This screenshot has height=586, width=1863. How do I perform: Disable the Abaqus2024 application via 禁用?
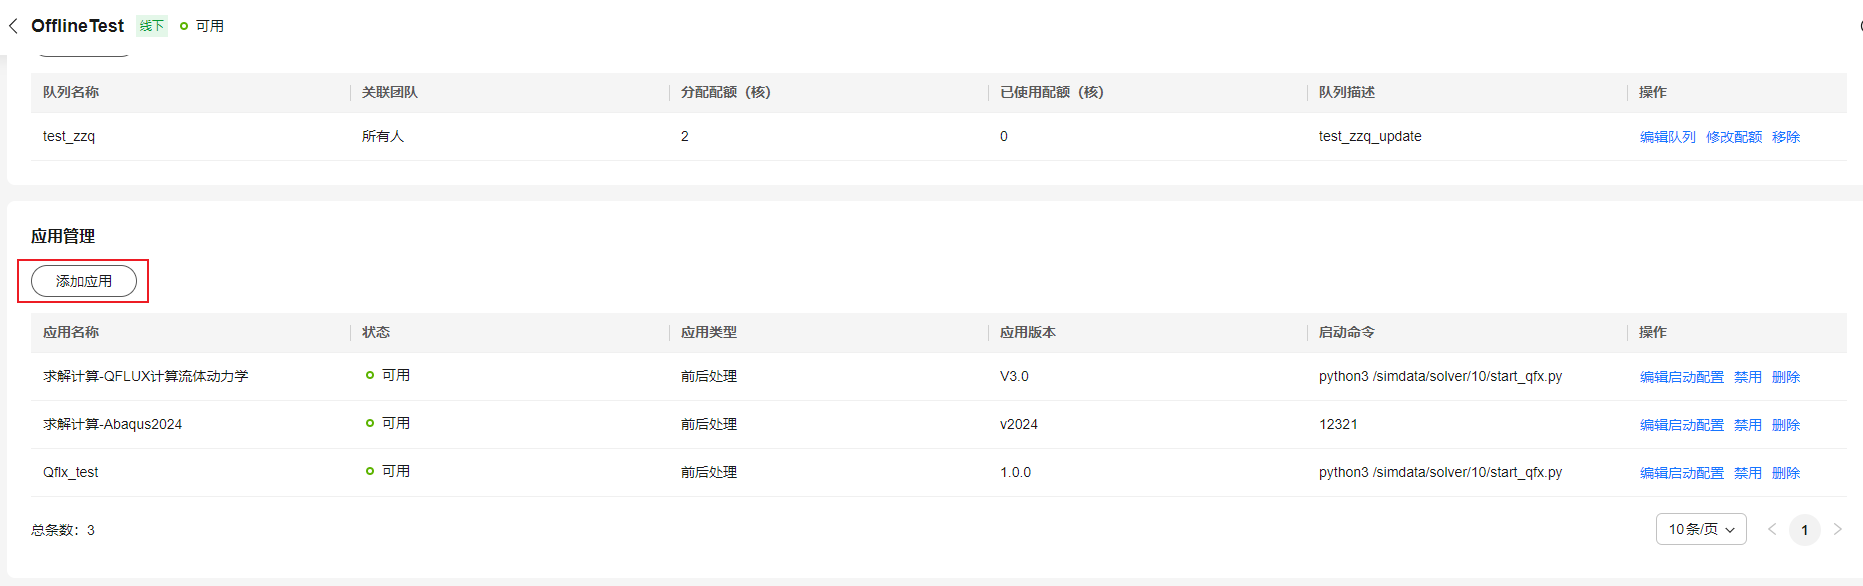click(x=1748, y=425)
